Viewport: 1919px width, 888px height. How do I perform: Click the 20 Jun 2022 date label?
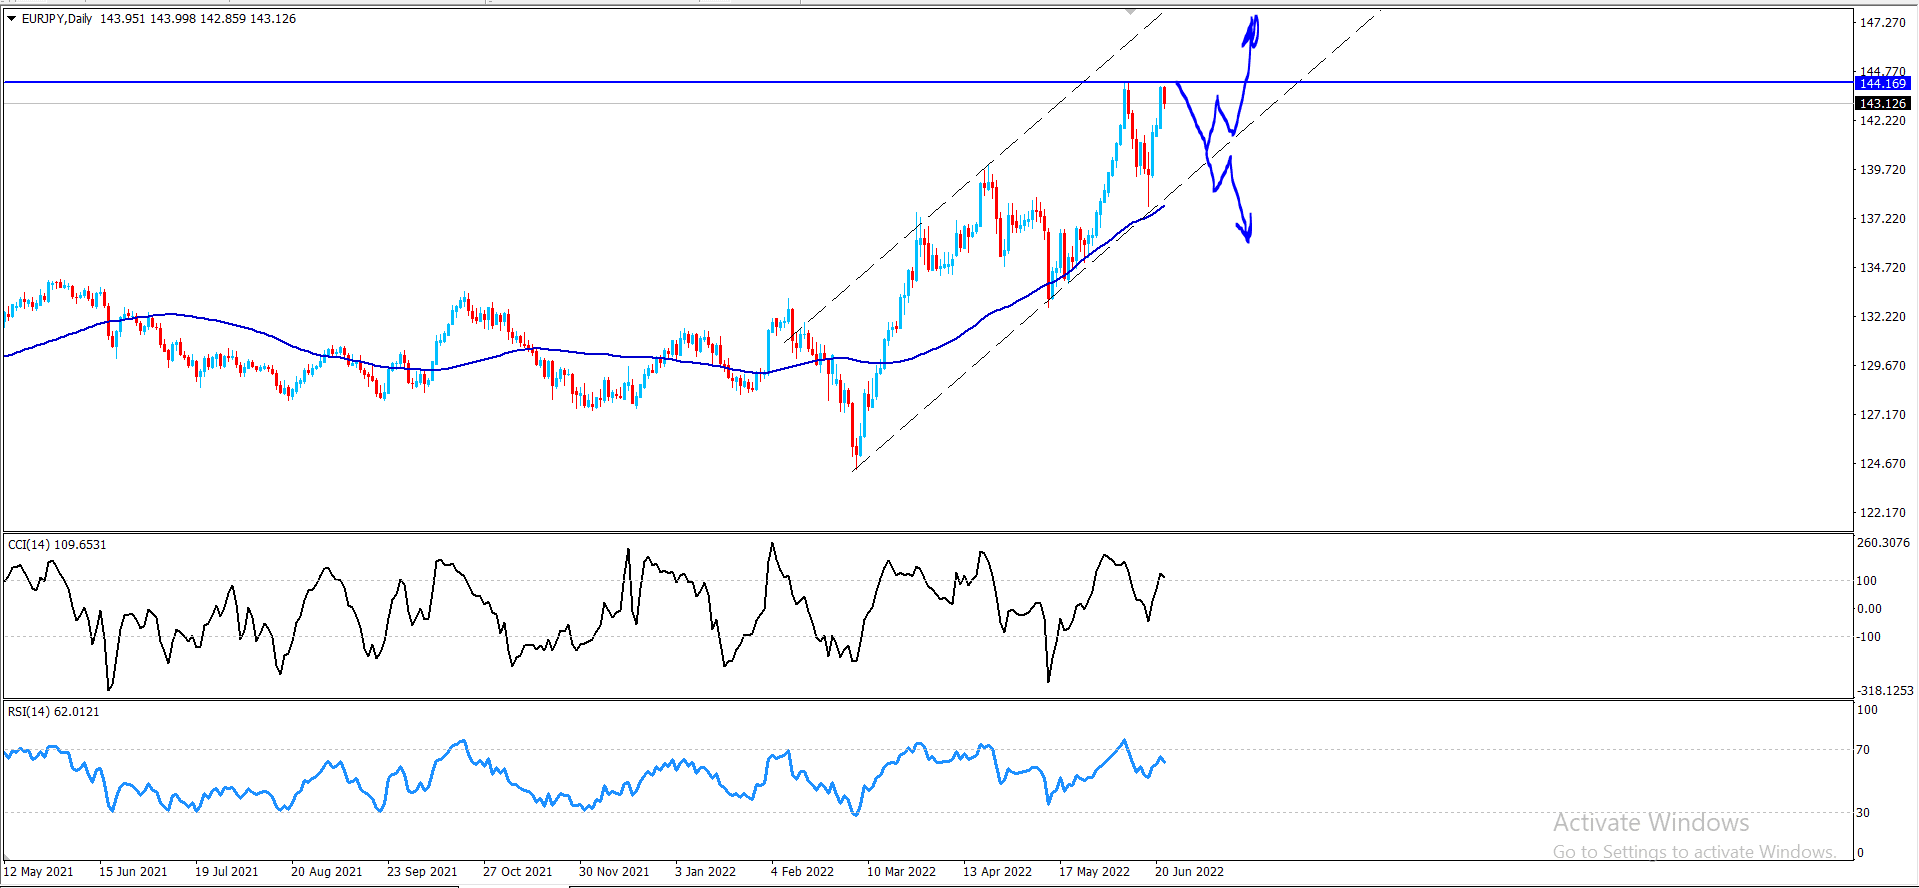(1189, 872)
